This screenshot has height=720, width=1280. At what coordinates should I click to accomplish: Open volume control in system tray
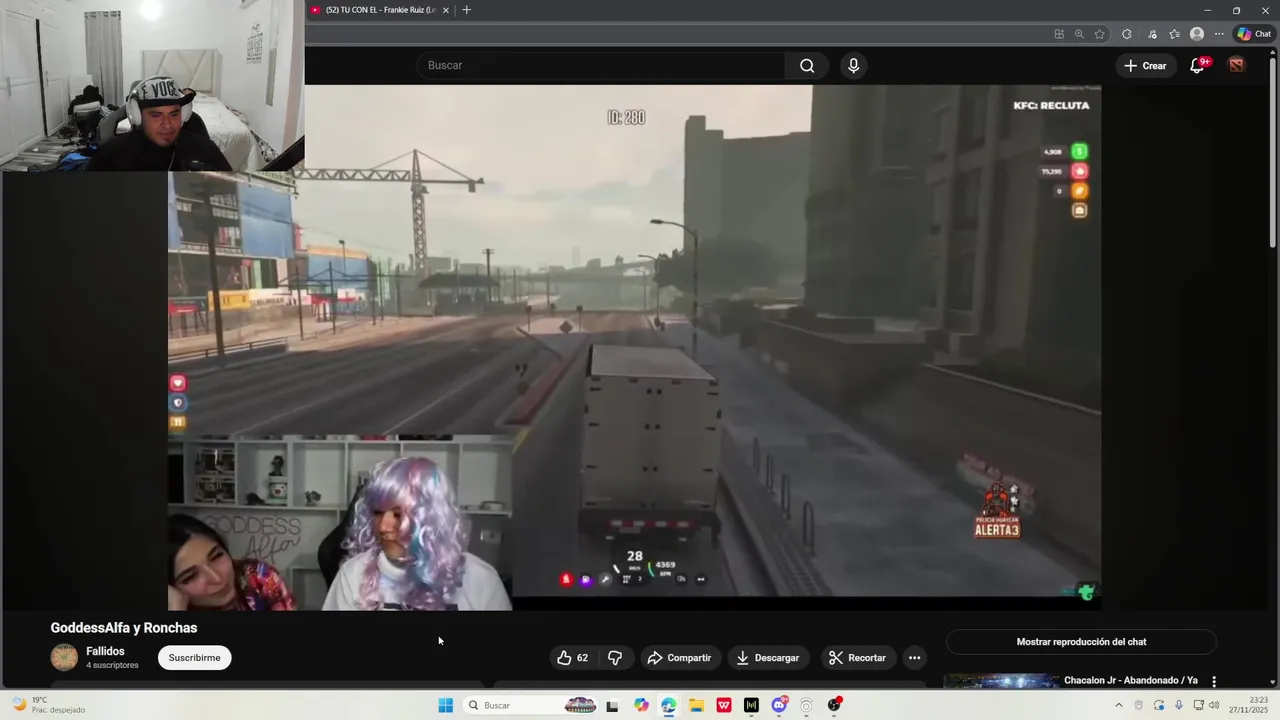[x=1215, y=705]
